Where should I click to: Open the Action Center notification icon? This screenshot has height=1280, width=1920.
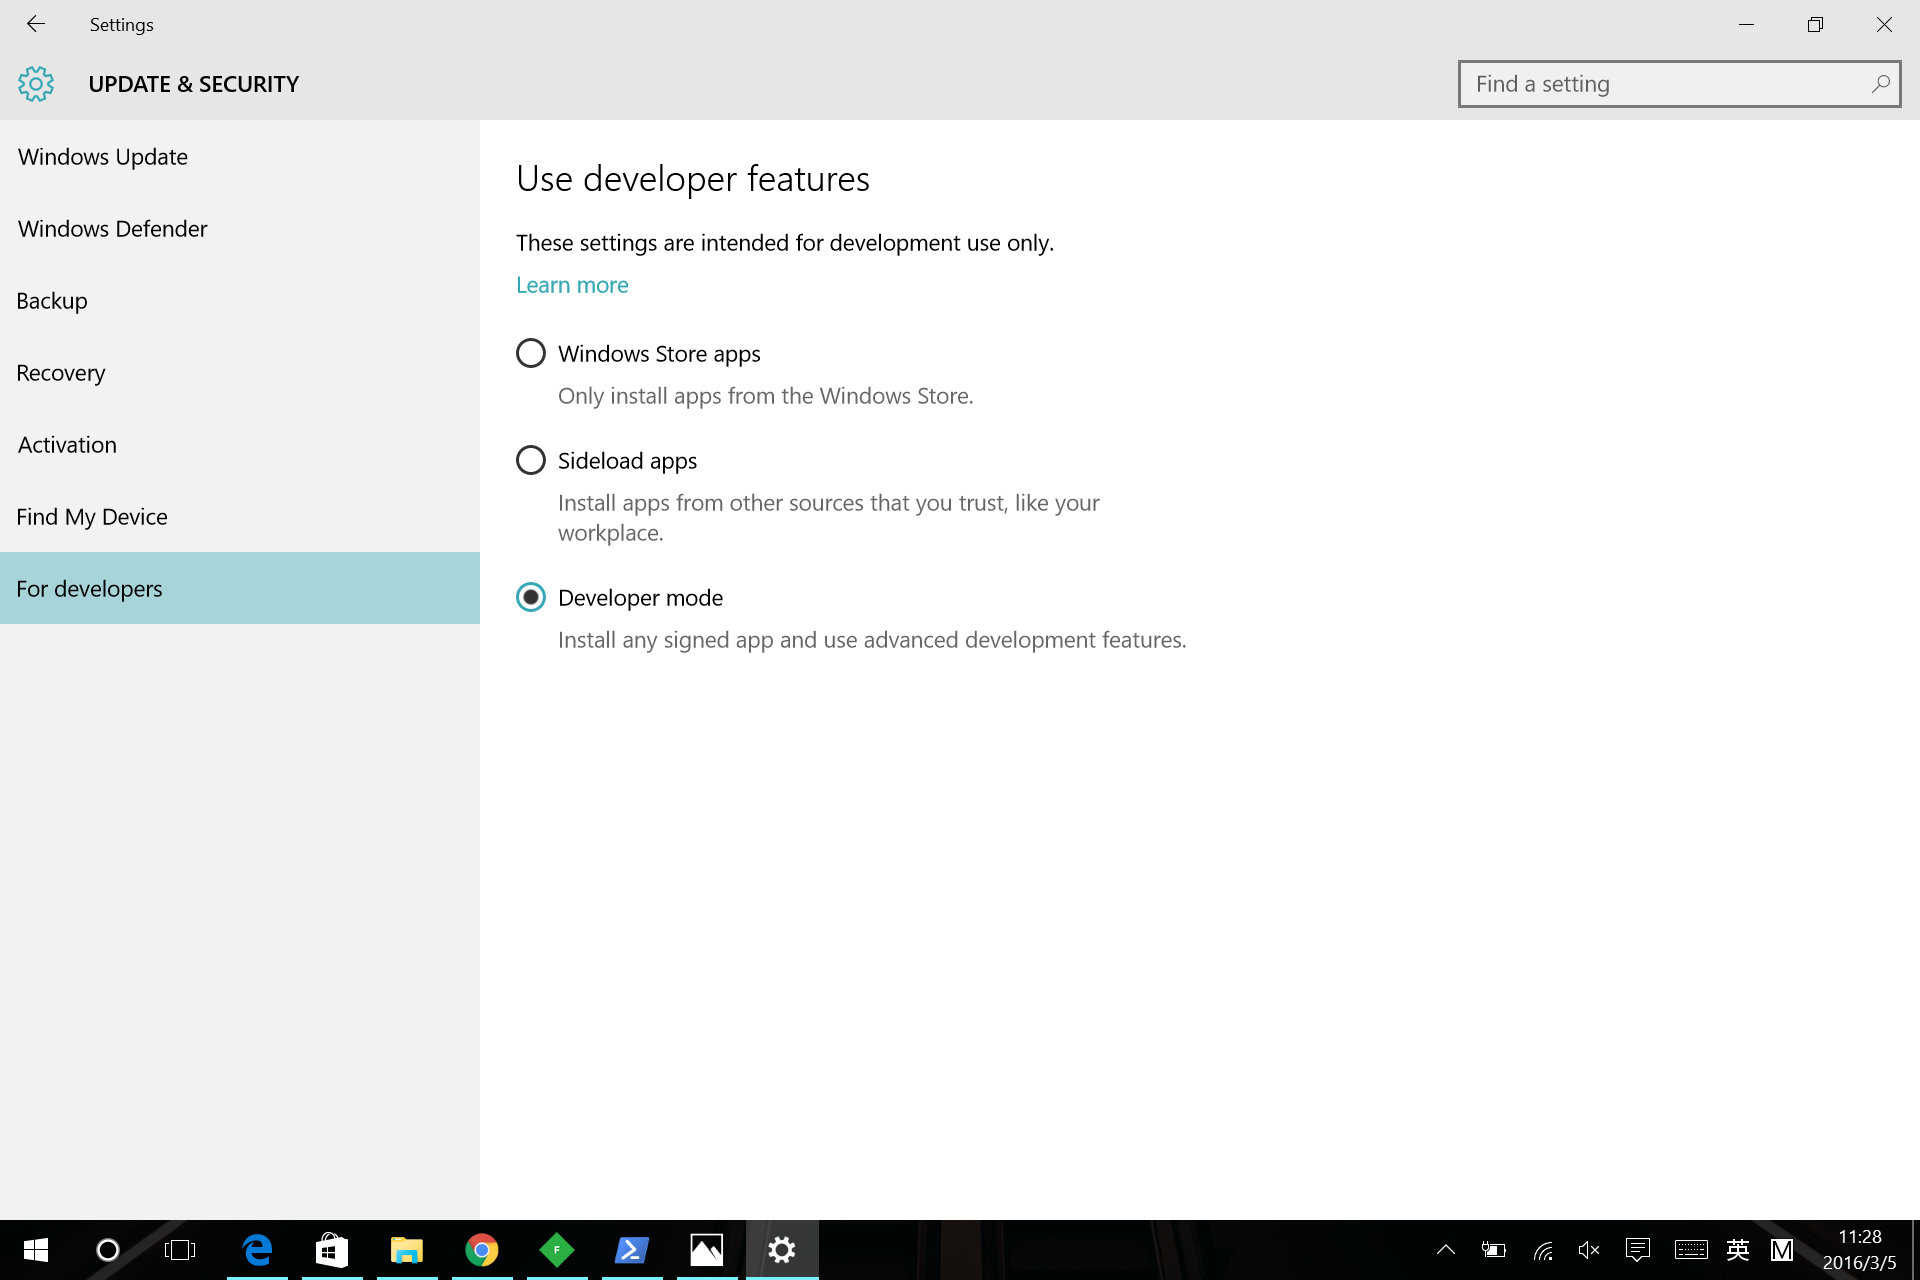pyautogui.click(x=1637, y=1250)
